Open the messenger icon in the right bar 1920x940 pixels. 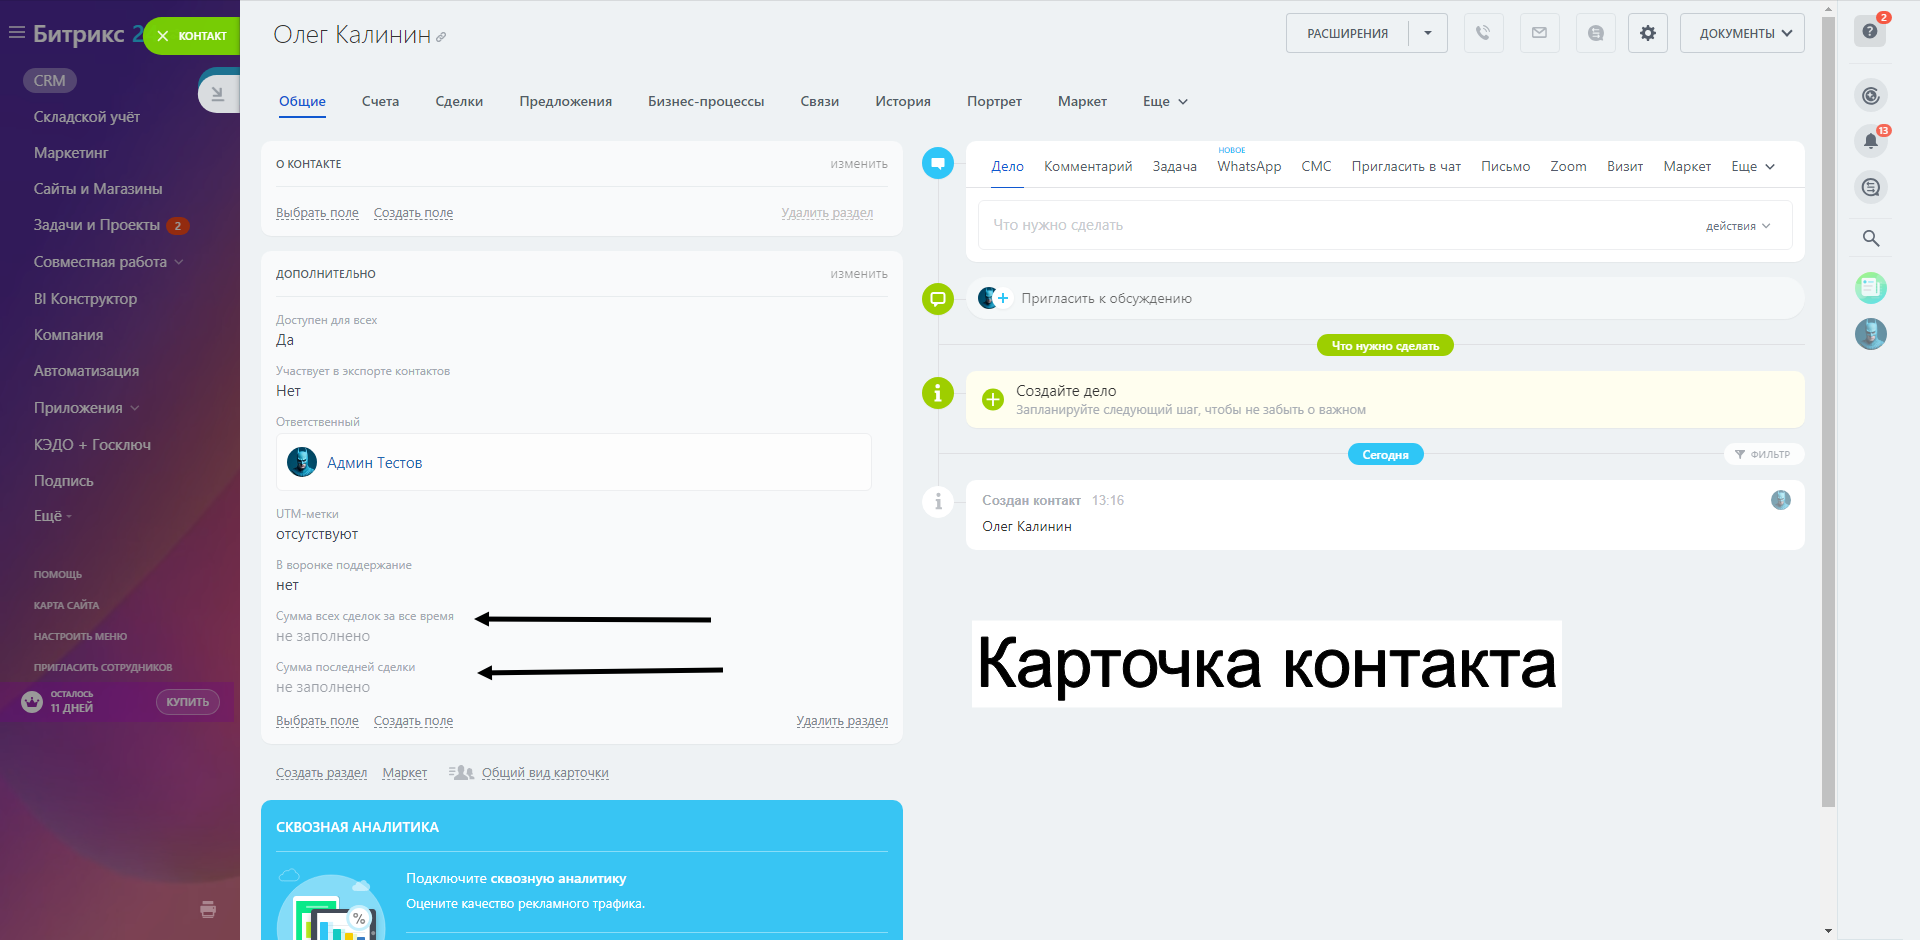[1870, 187]
